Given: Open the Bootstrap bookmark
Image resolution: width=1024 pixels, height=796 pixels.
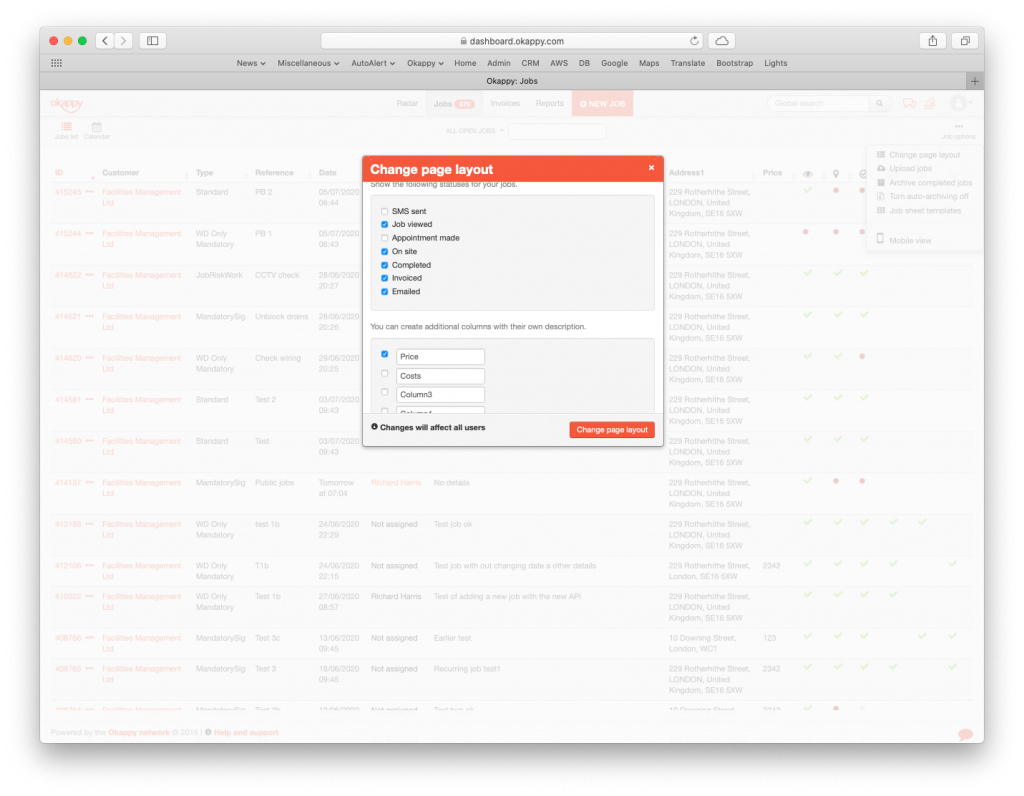Looking at the screenshot, I should (x=735, y=63).
